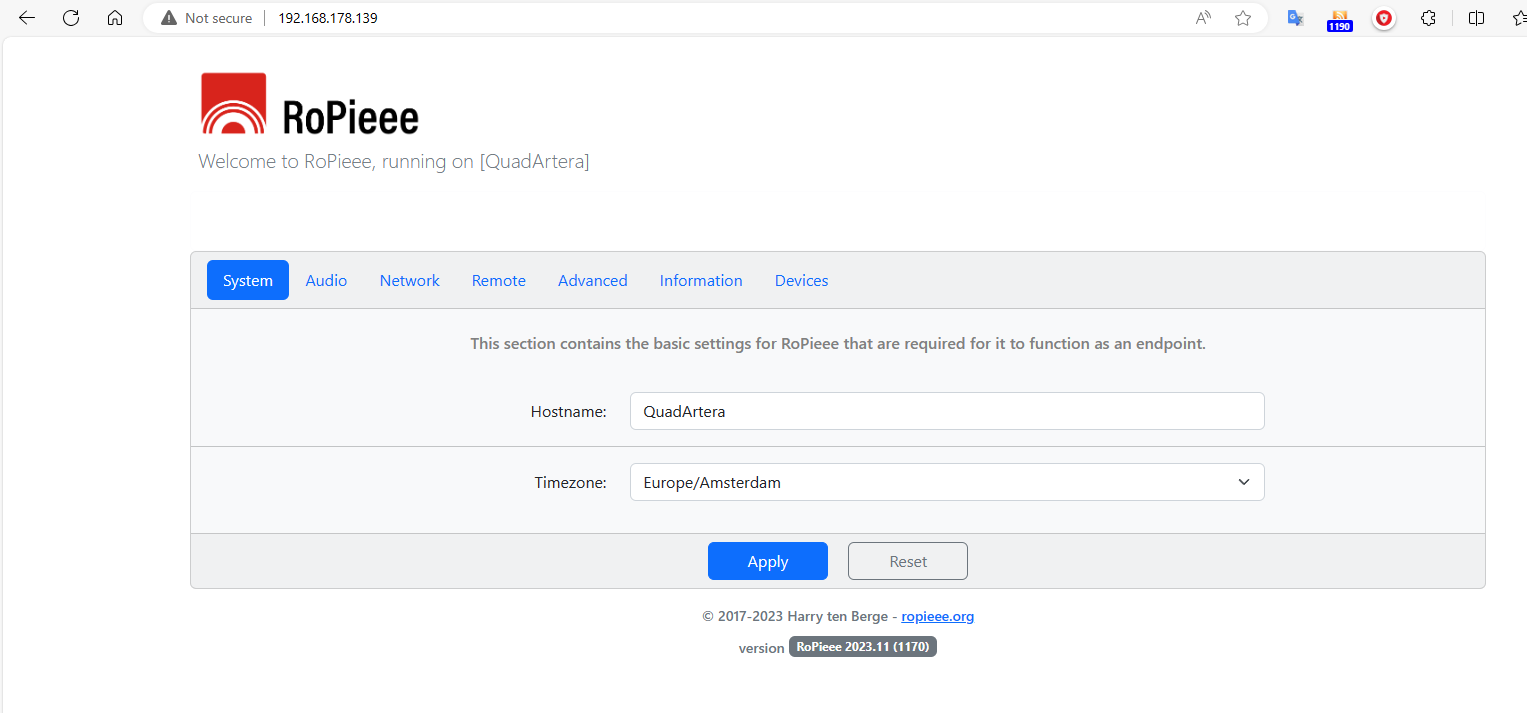Select the System tab
This screenshot has height=713, width=1527.
pyautogui.click(x=248, y=280)
